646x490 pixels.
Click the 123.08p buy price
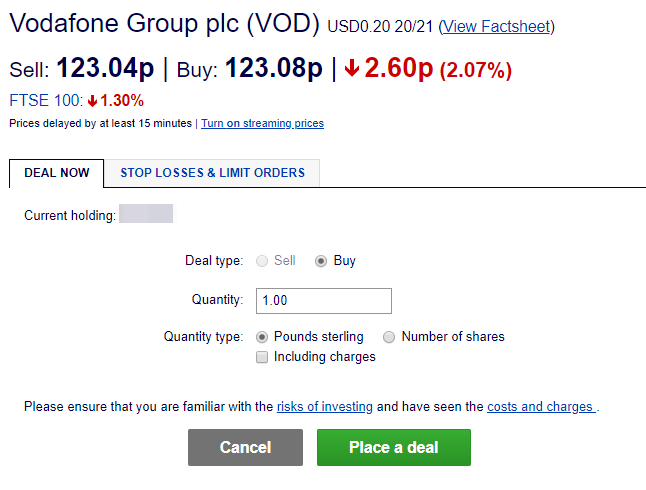(x=273, y=69)
